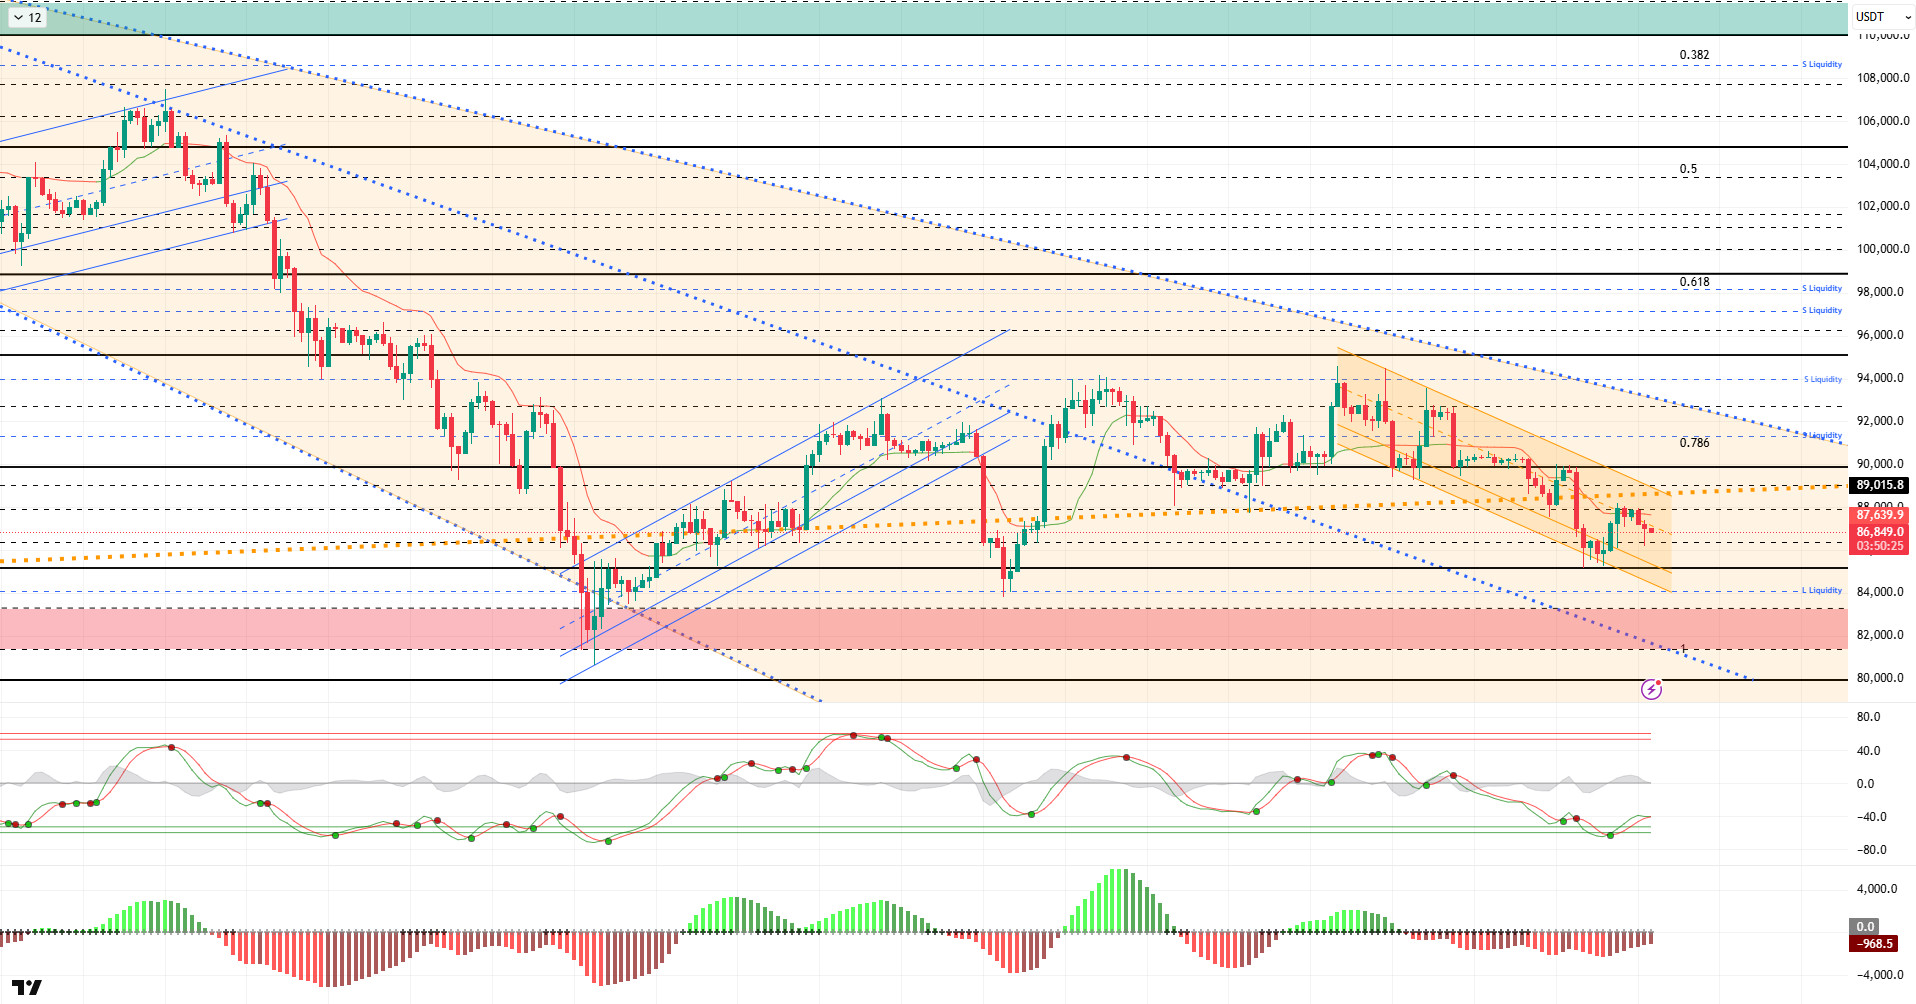Select the black 89,015.8 price label
Screen dimensions: 1916x1004
pos(1879,485)
